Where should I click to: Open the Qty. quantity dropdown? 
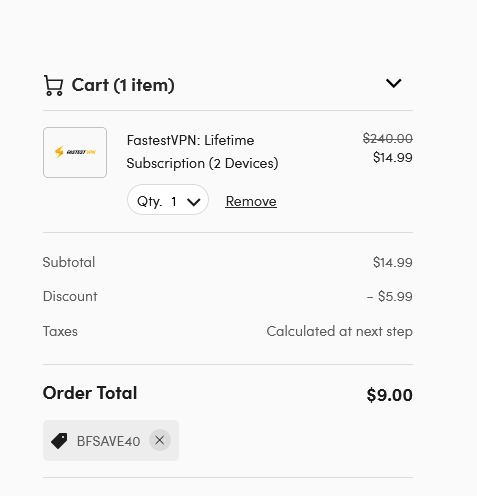click(x=168, y=200)
